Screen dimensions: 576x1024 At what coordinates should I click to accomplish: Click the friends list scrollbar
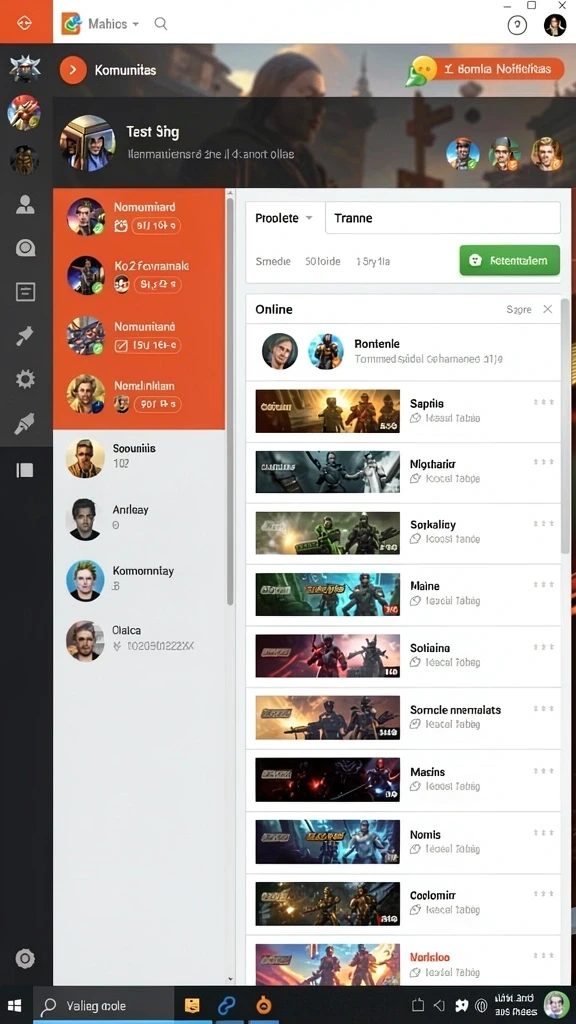230,402
